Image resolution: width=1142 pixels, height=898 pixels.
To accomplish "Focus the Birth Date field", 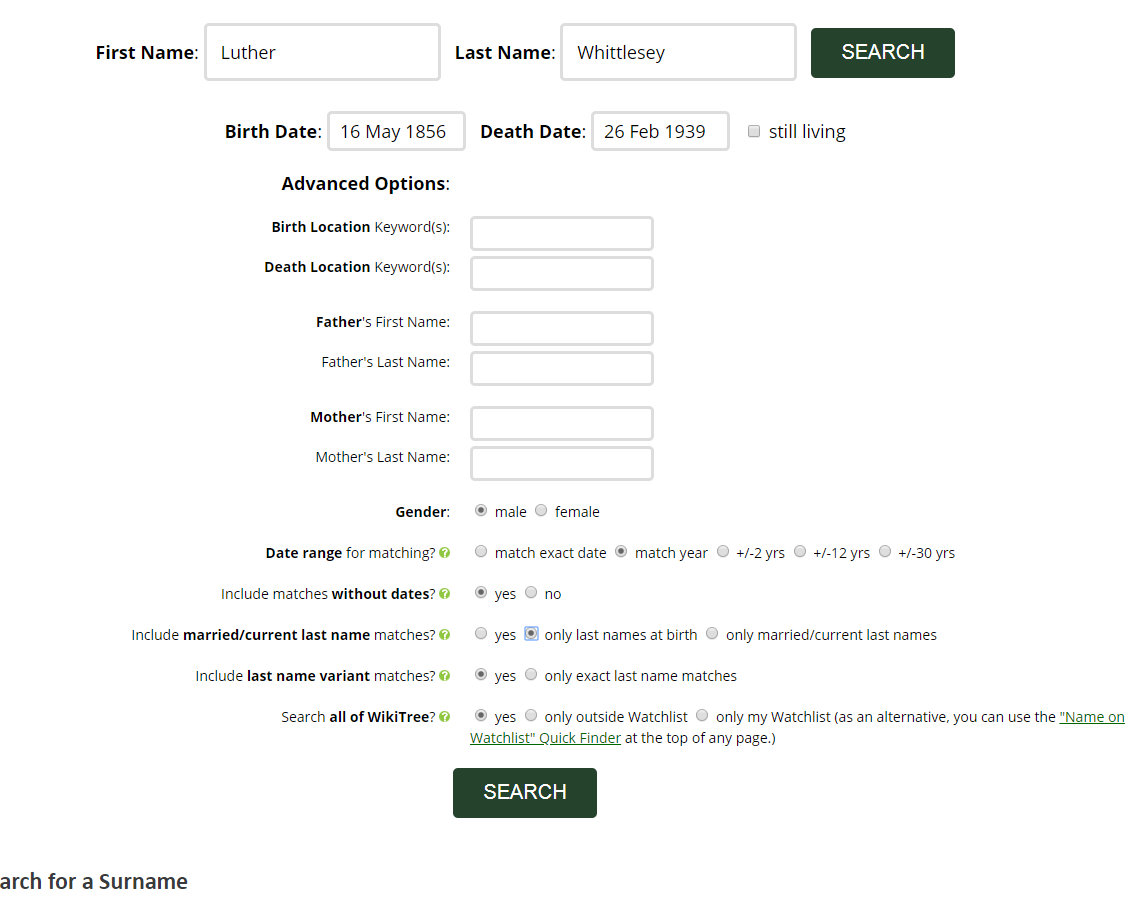I will (x=396, y=131).
